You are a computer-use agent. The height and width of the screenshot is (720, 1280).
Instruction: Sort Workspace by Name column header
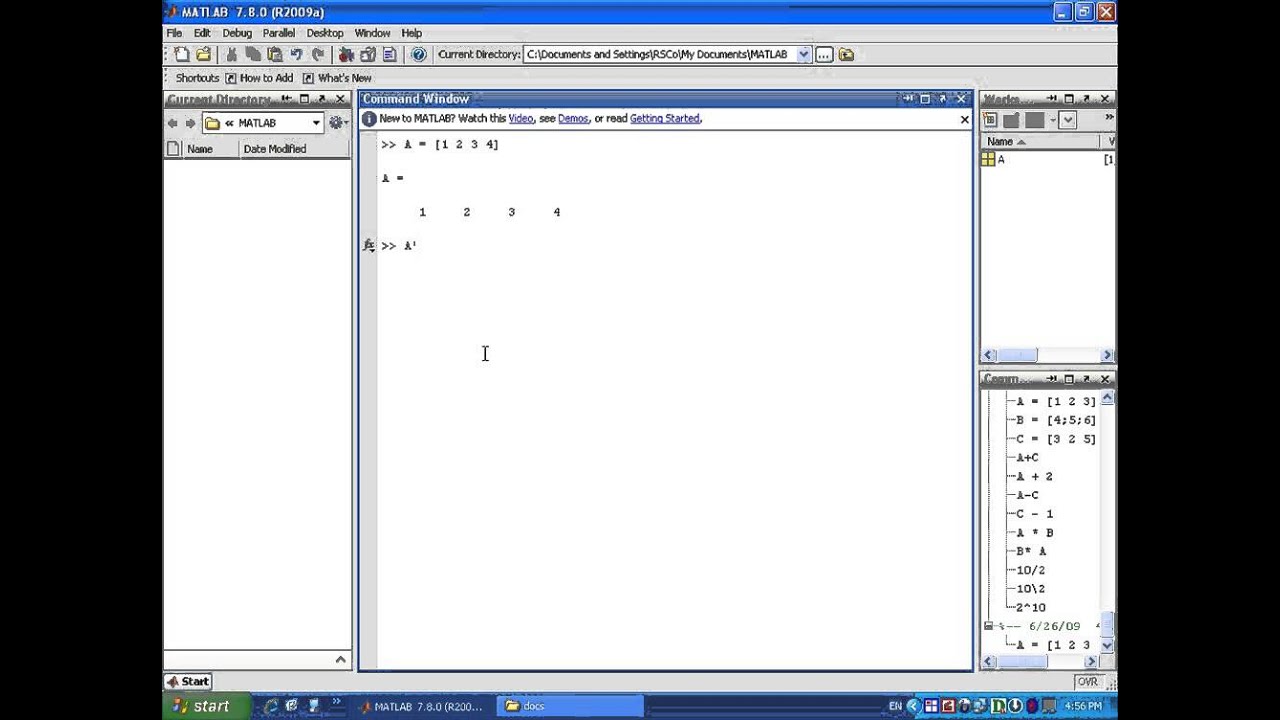[1040, 142]
